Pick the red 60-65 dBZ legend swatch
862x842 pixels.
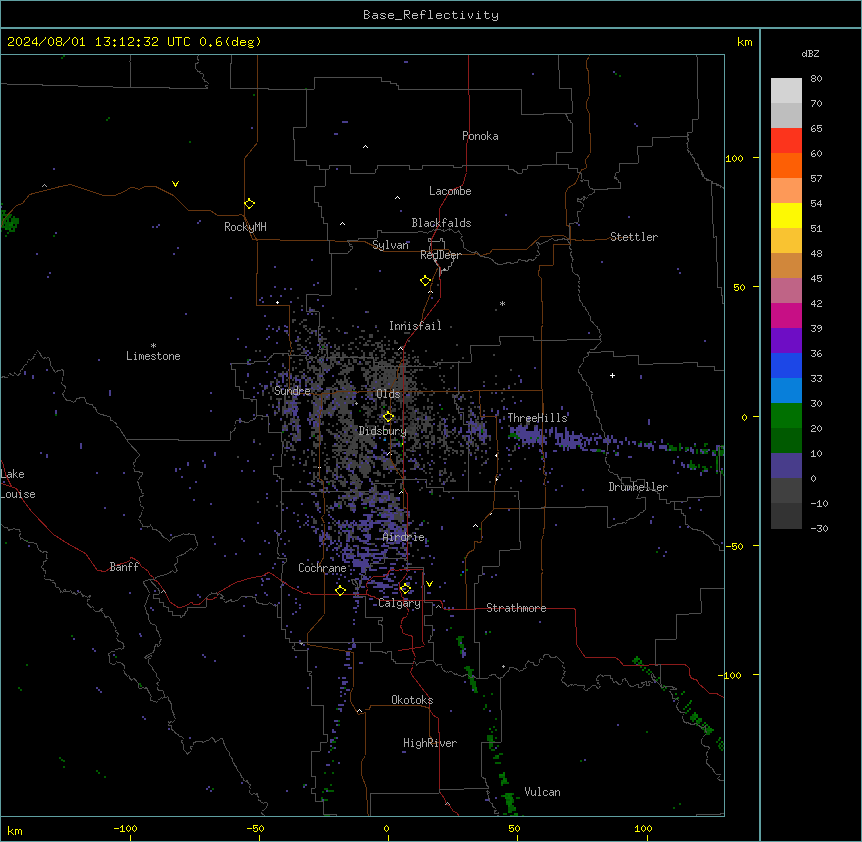[786, 141]
